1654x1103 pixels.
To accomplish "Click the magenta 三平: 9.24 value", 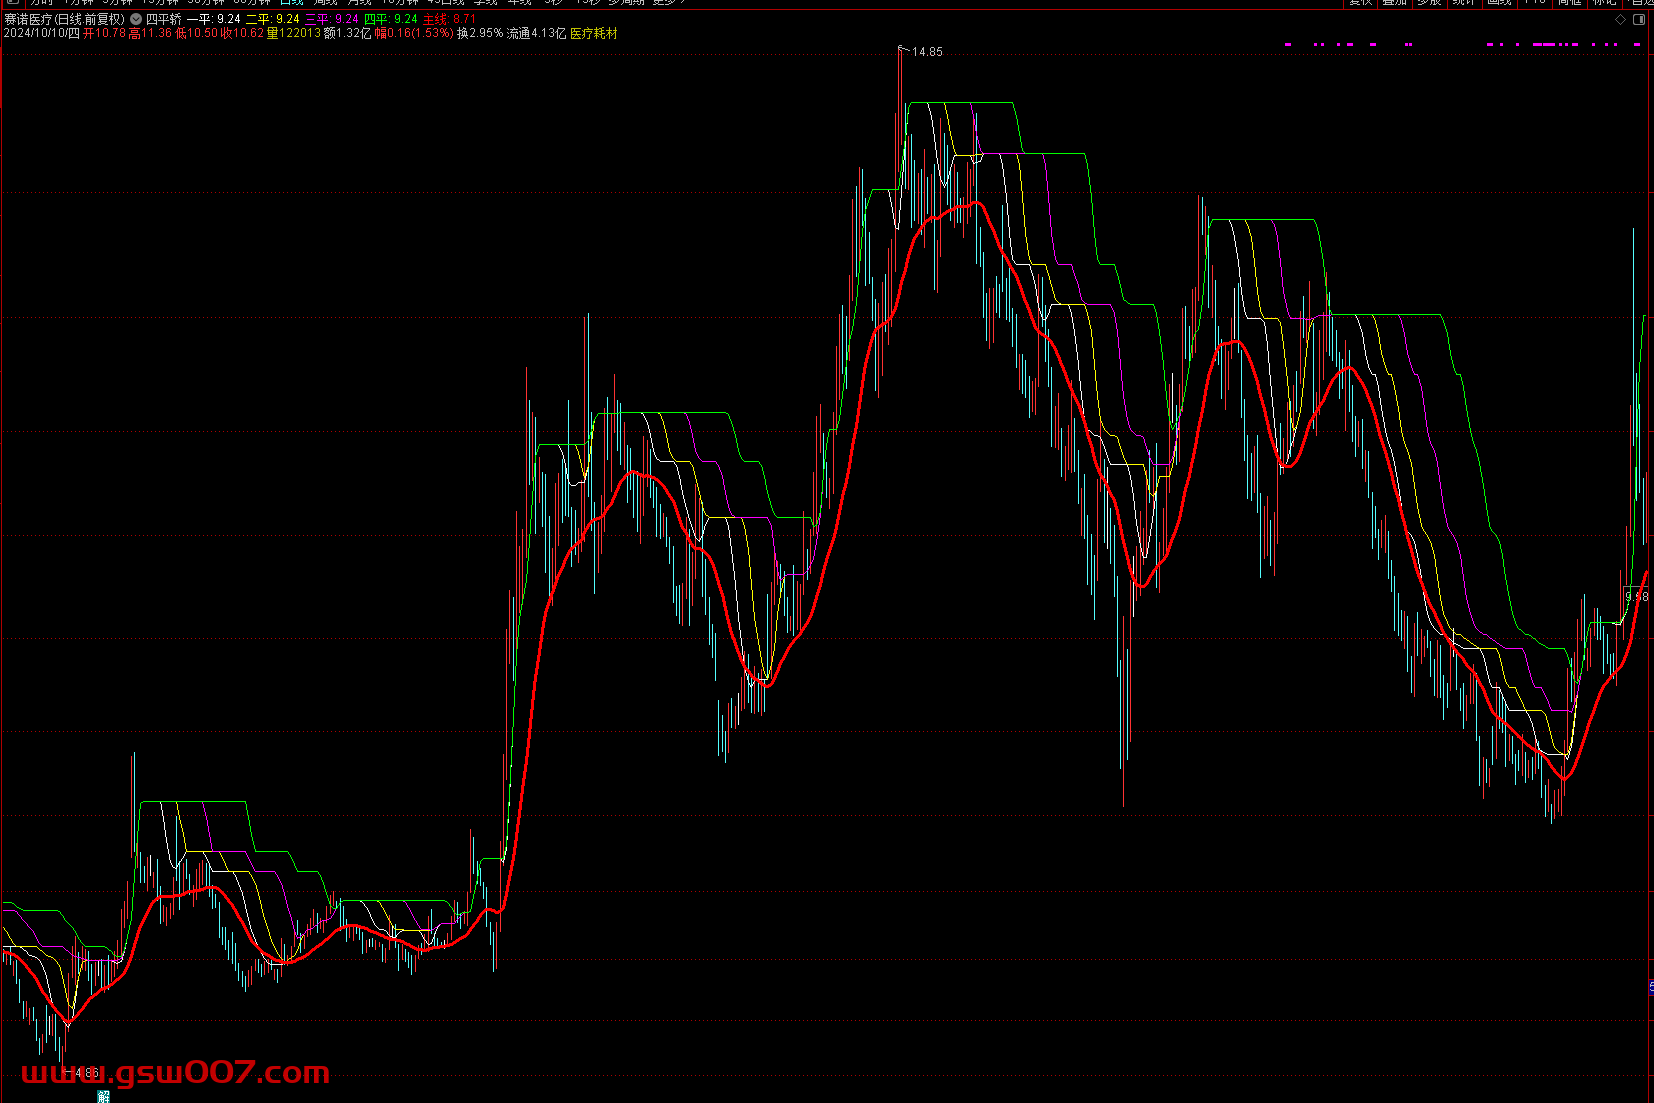I will point(332,19).
